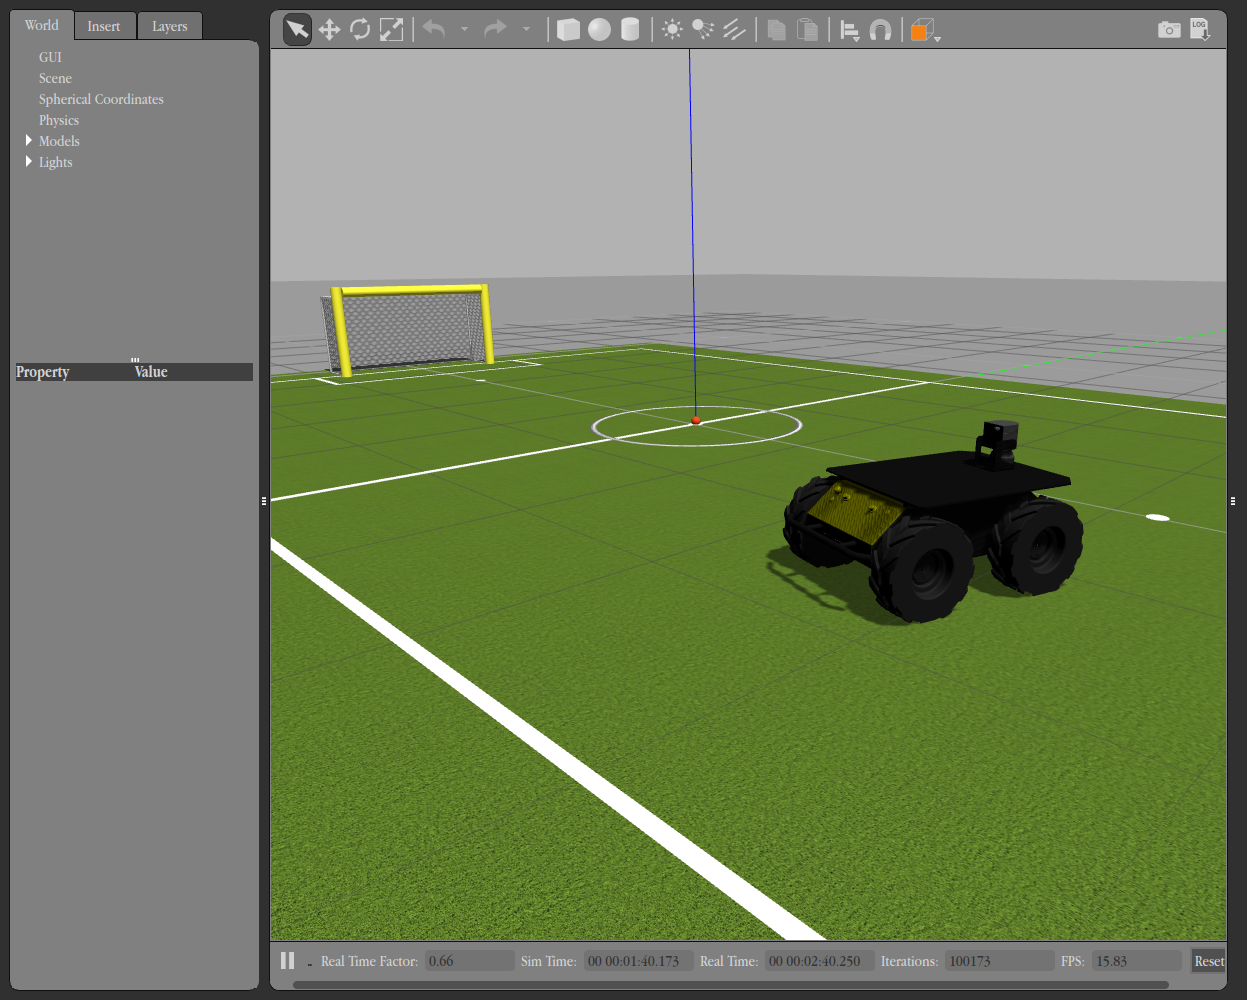Click the bottom horizontal scrollbar

pyautogui.click(x=730, y=985)
